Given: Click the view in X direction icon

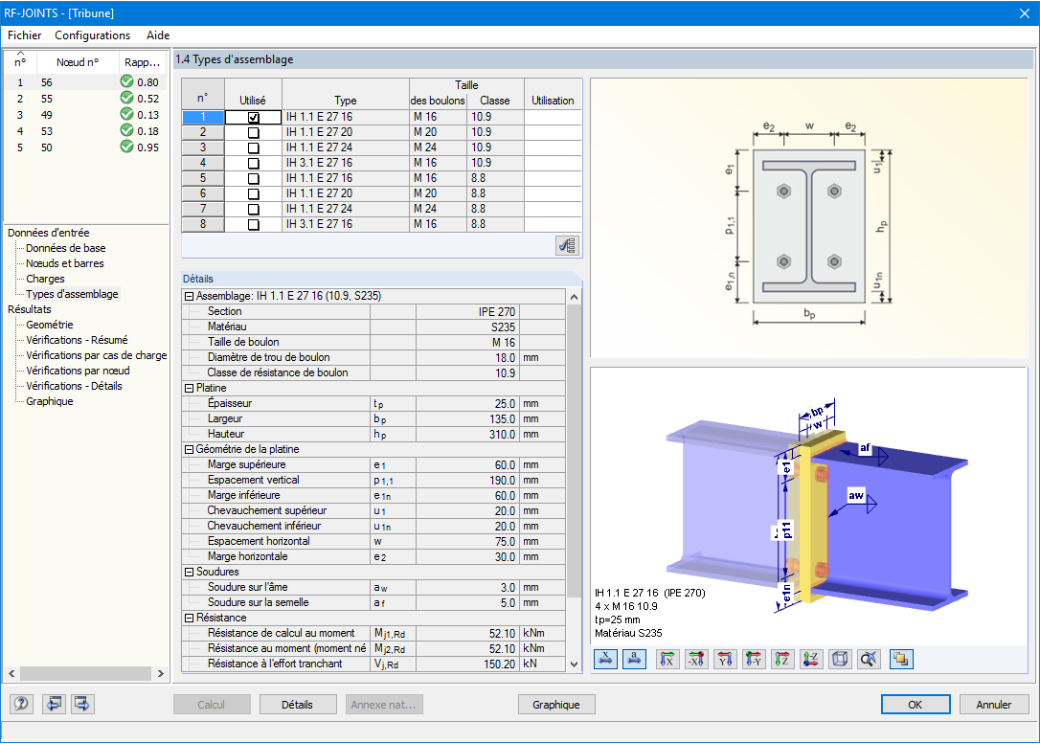Looking at the screenshot, I should point(668,659).
